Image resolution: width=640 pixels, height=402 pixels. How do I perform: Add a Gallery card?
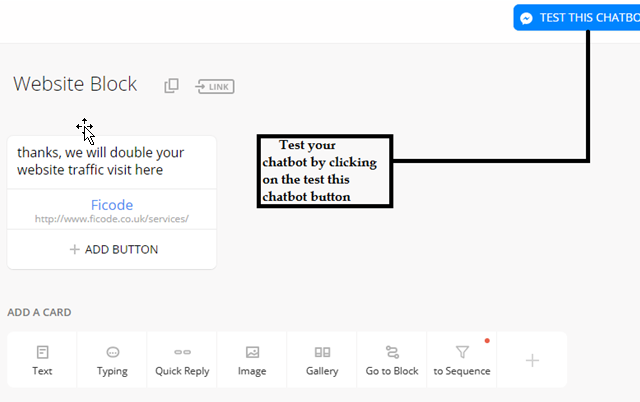(x=322, y=360)
